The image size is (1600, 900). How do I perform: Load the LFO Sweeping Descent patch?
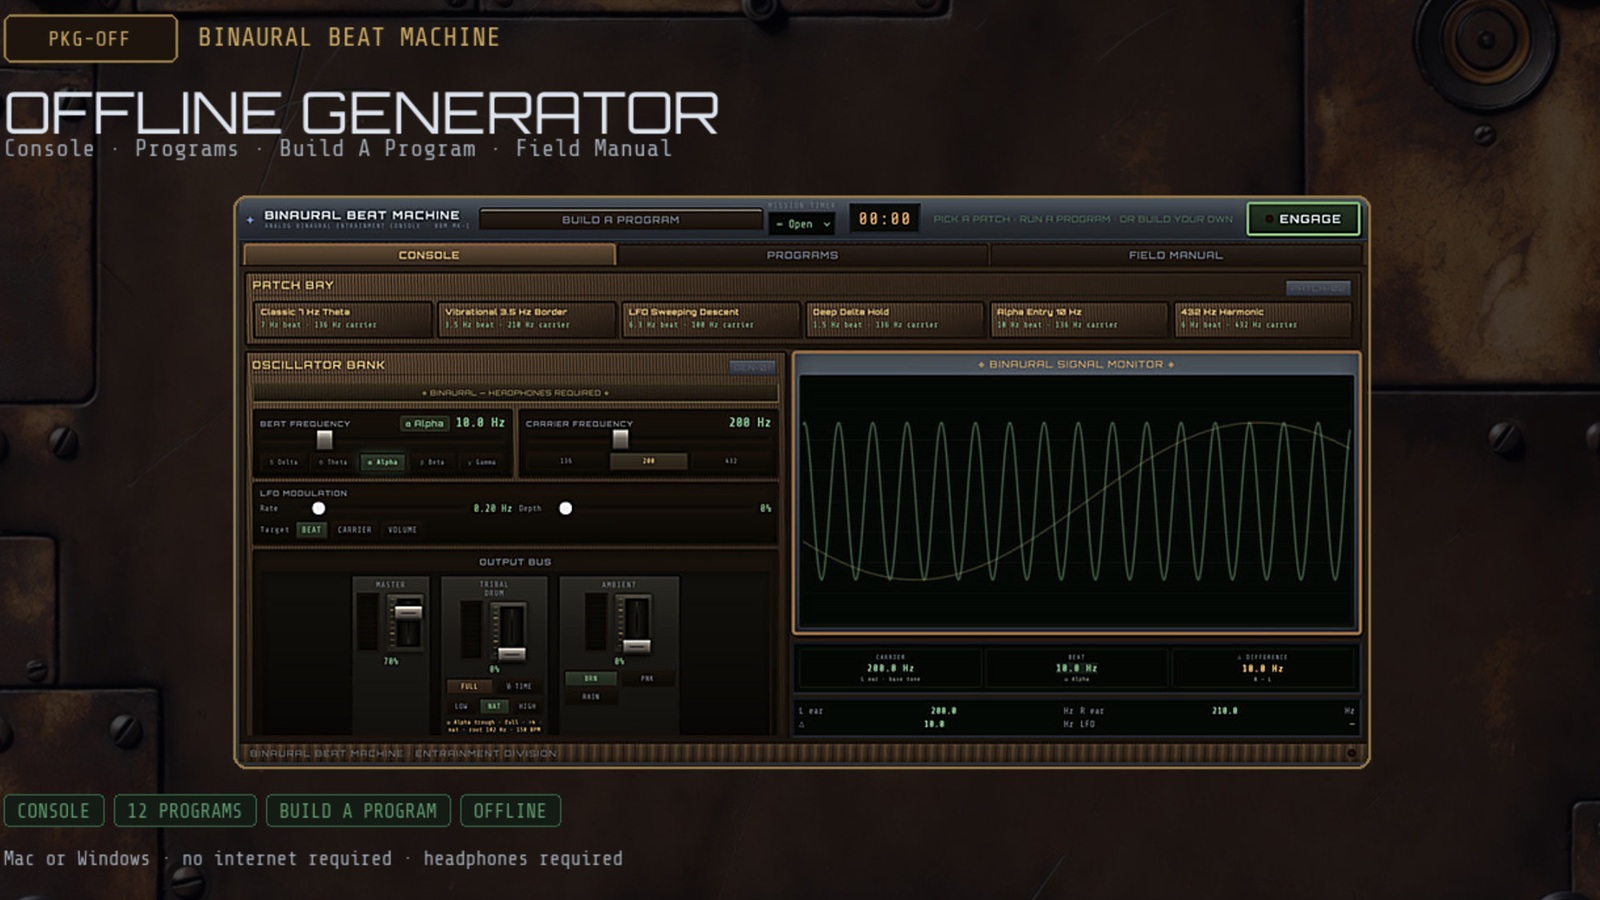click(710, 319)
